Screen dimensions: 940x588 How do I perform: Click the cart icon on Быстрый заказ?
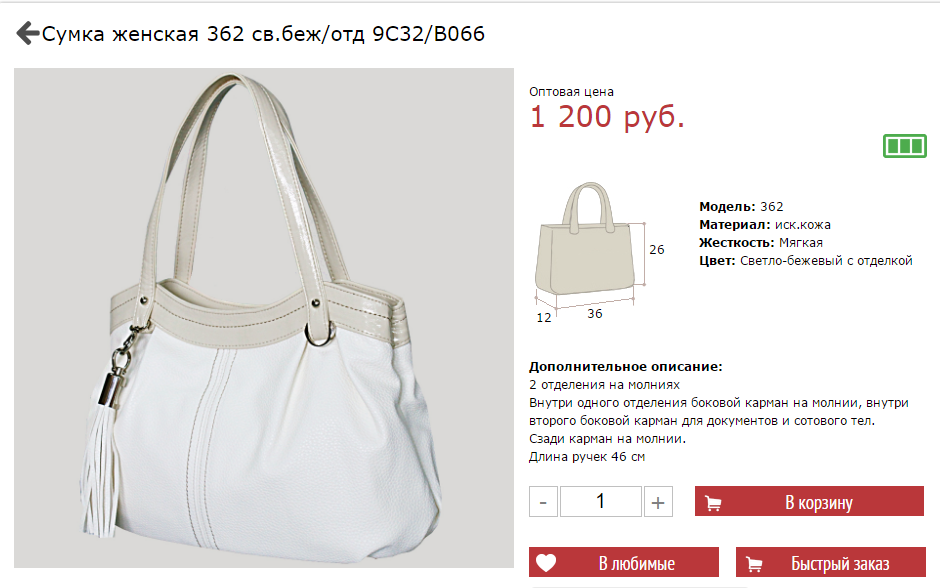pyautogui.click(x=754, y=564)
